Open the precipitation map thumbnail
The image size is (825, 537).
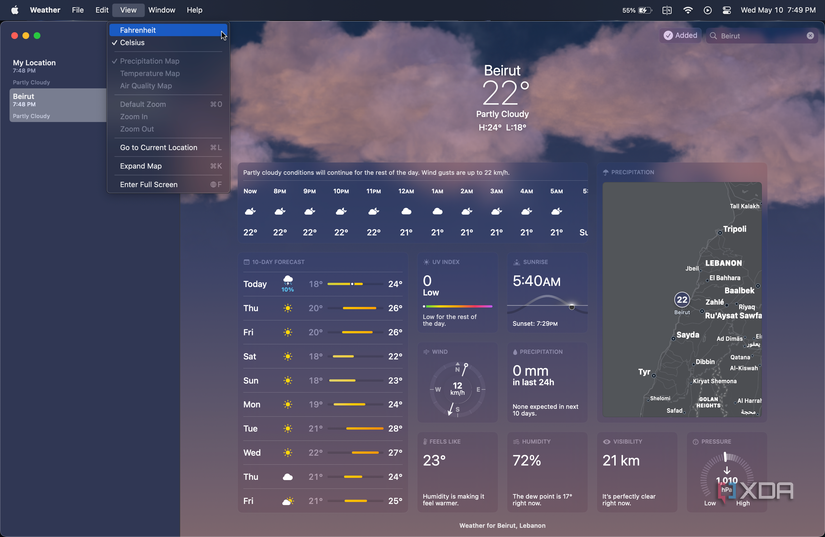682,300
